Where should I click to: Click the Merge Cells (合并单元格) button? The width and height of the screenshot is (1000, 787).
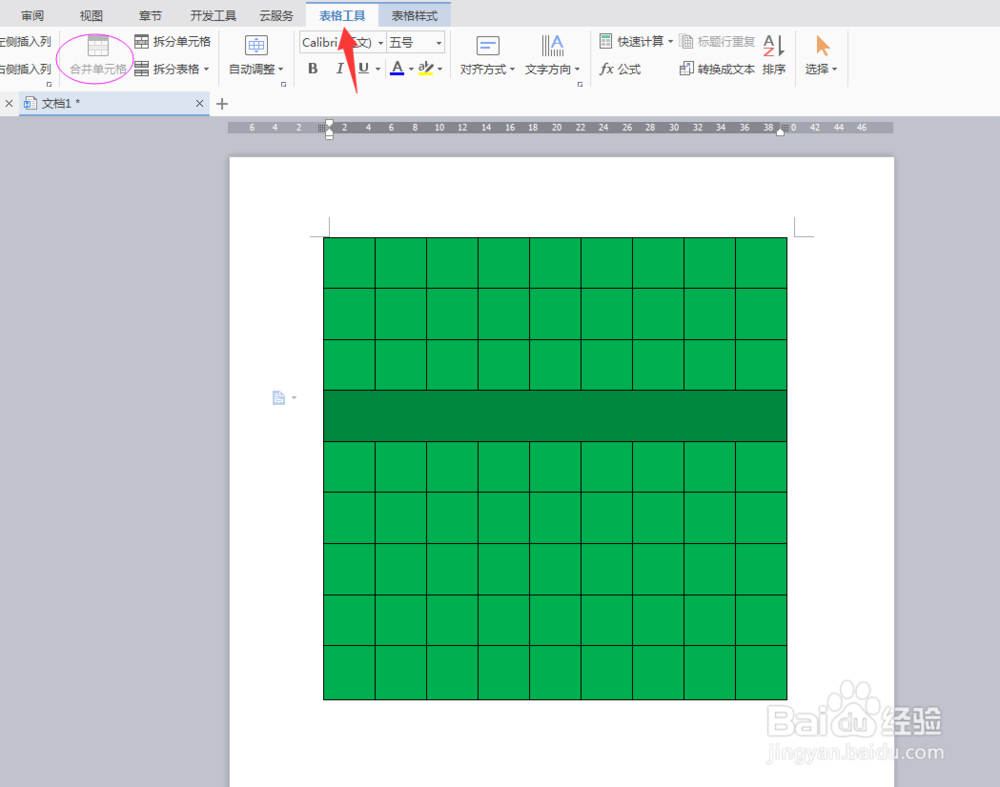pyautogui.click(x=98, y=56)
